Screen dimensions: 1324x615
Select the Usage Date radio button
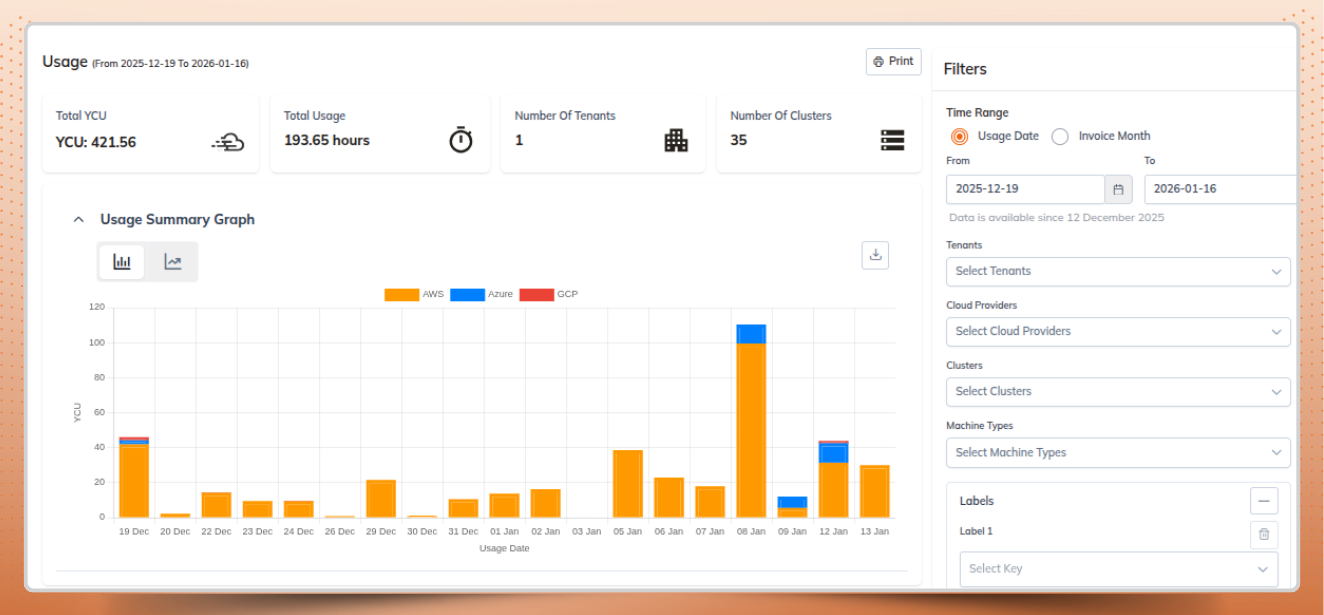(960, 137)
